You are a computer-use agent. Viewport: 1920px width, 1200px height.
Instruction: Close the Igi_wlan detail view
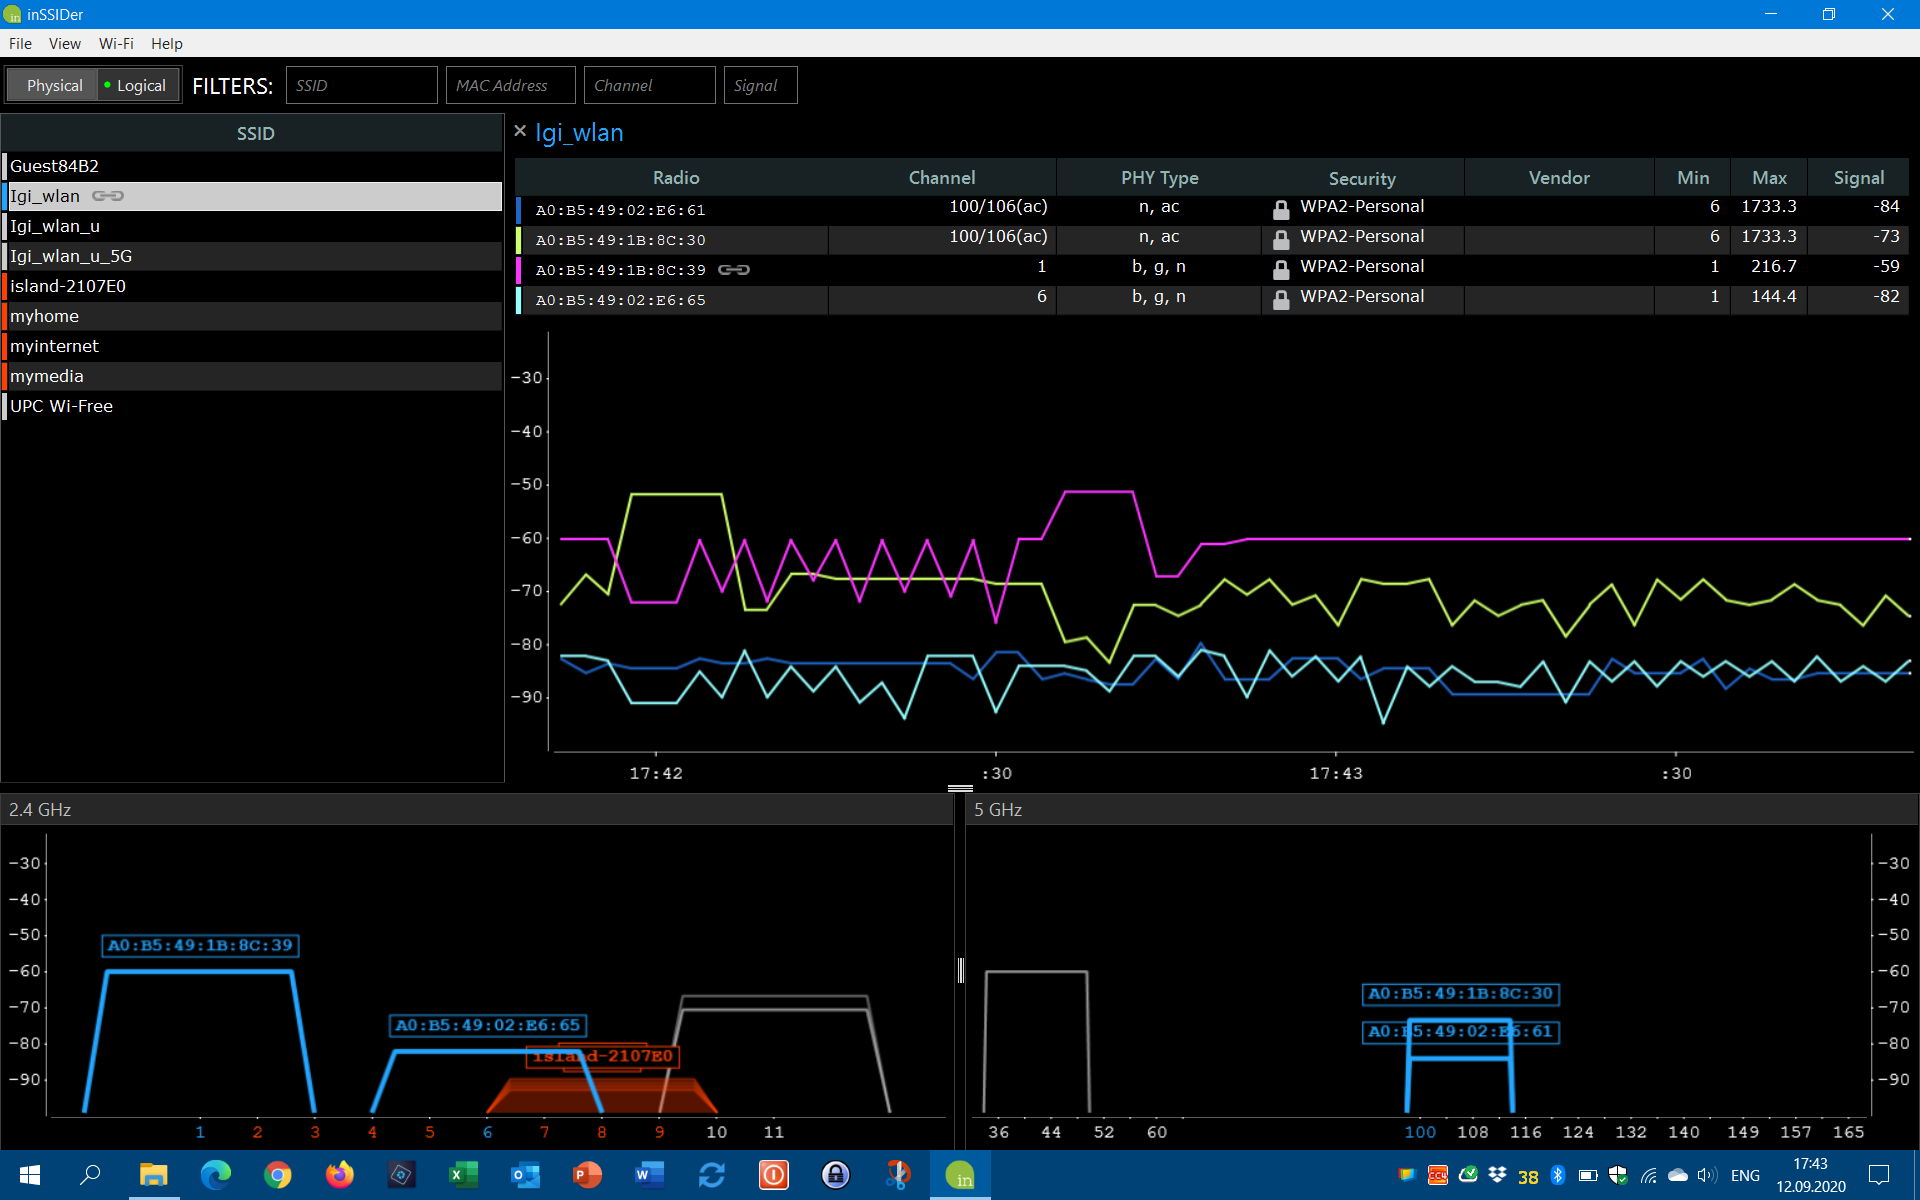tap(520, 131)
